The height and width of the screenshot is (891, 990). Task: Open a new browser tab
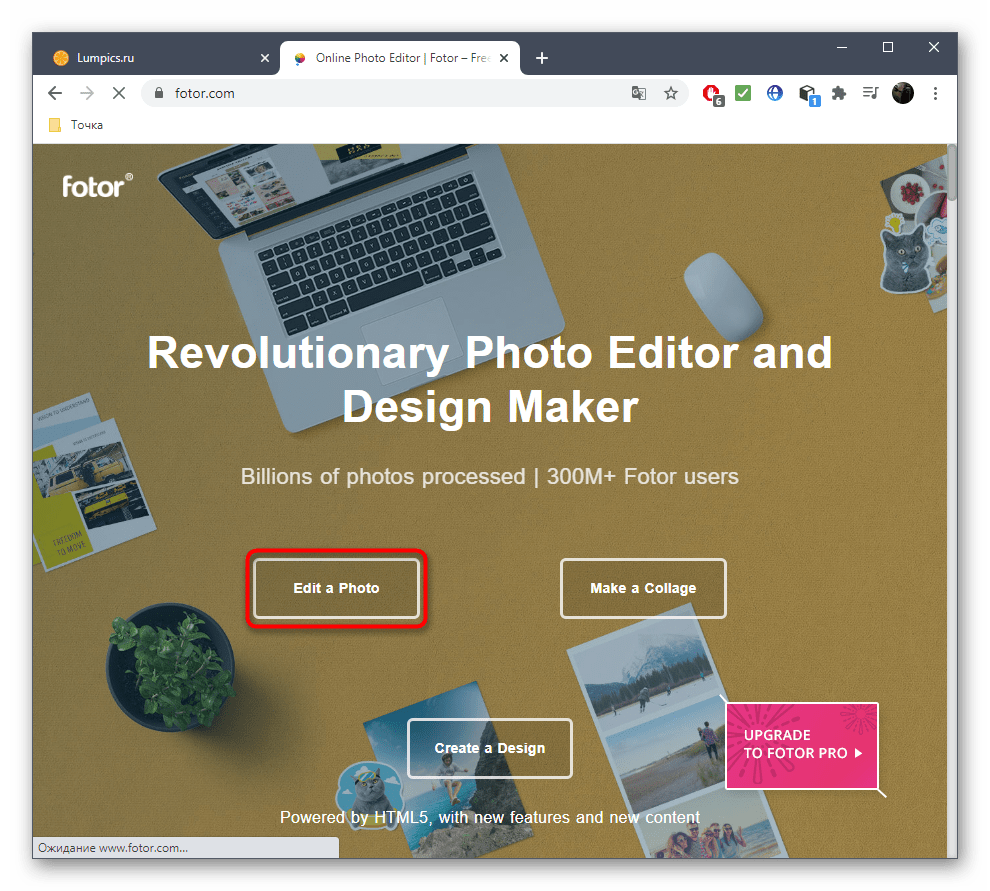coord(542,58)
